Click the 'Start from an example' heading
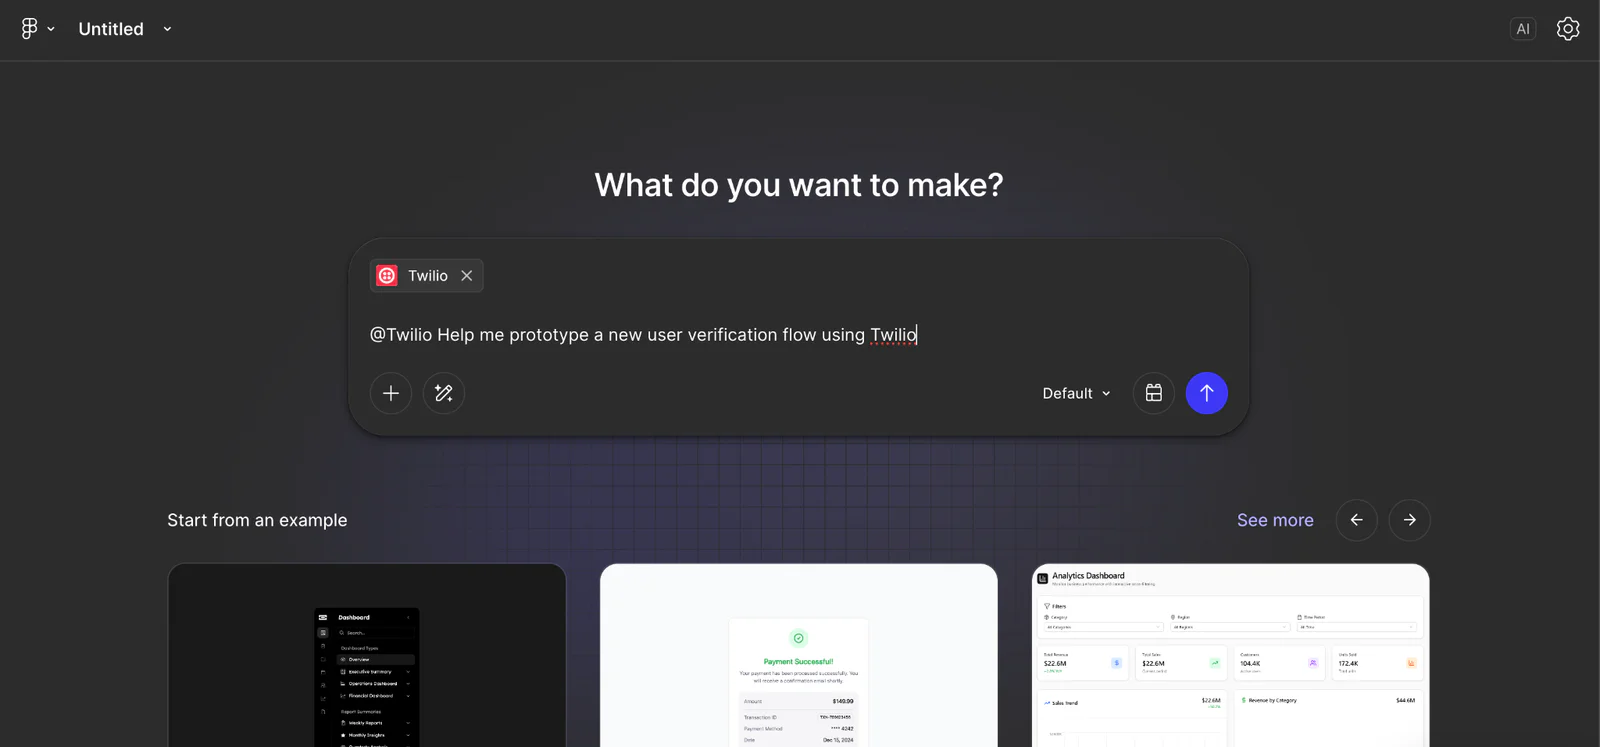1600x747 pixels. (257, 520)
